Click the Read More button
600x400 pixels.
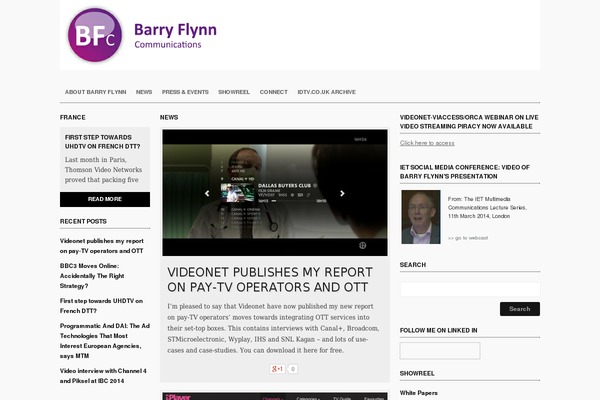[105, 199]
